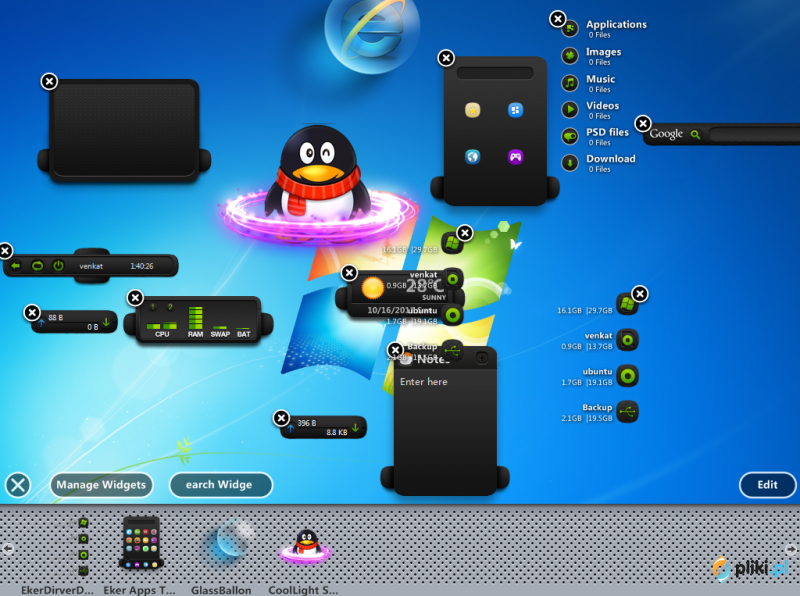This screenshot has height=596, width=800.
Task: Remove the power control widget
Action: 5,251
